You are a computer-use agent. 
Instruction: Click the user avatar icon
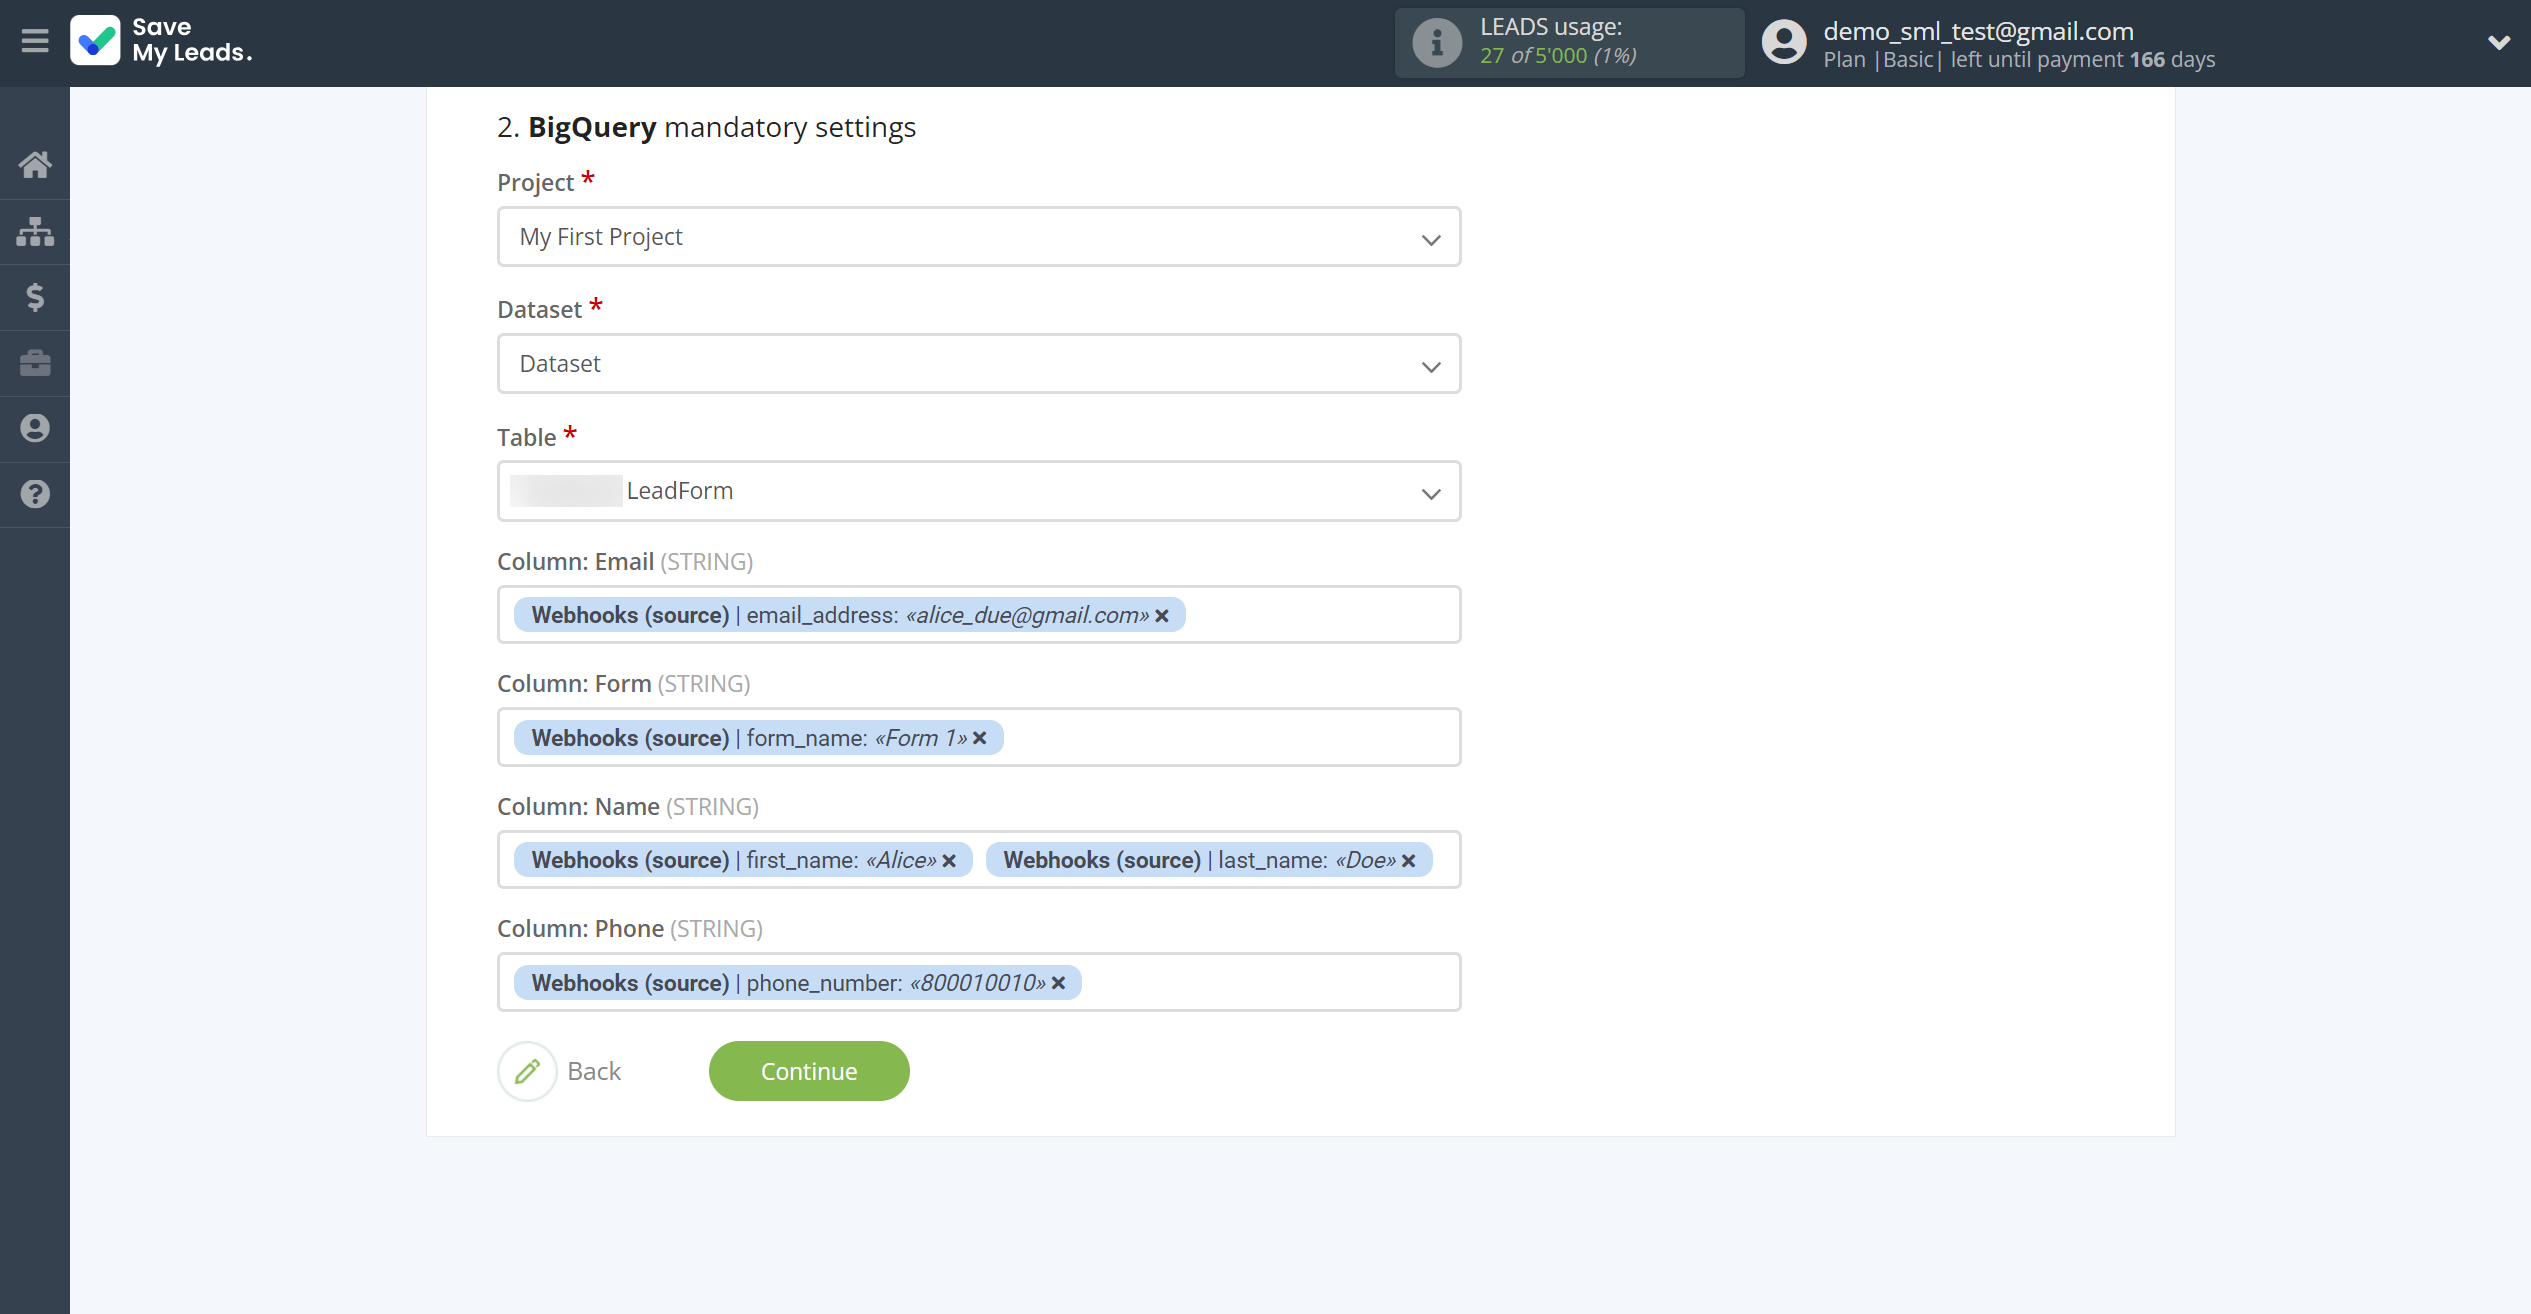coord(1784,43)
